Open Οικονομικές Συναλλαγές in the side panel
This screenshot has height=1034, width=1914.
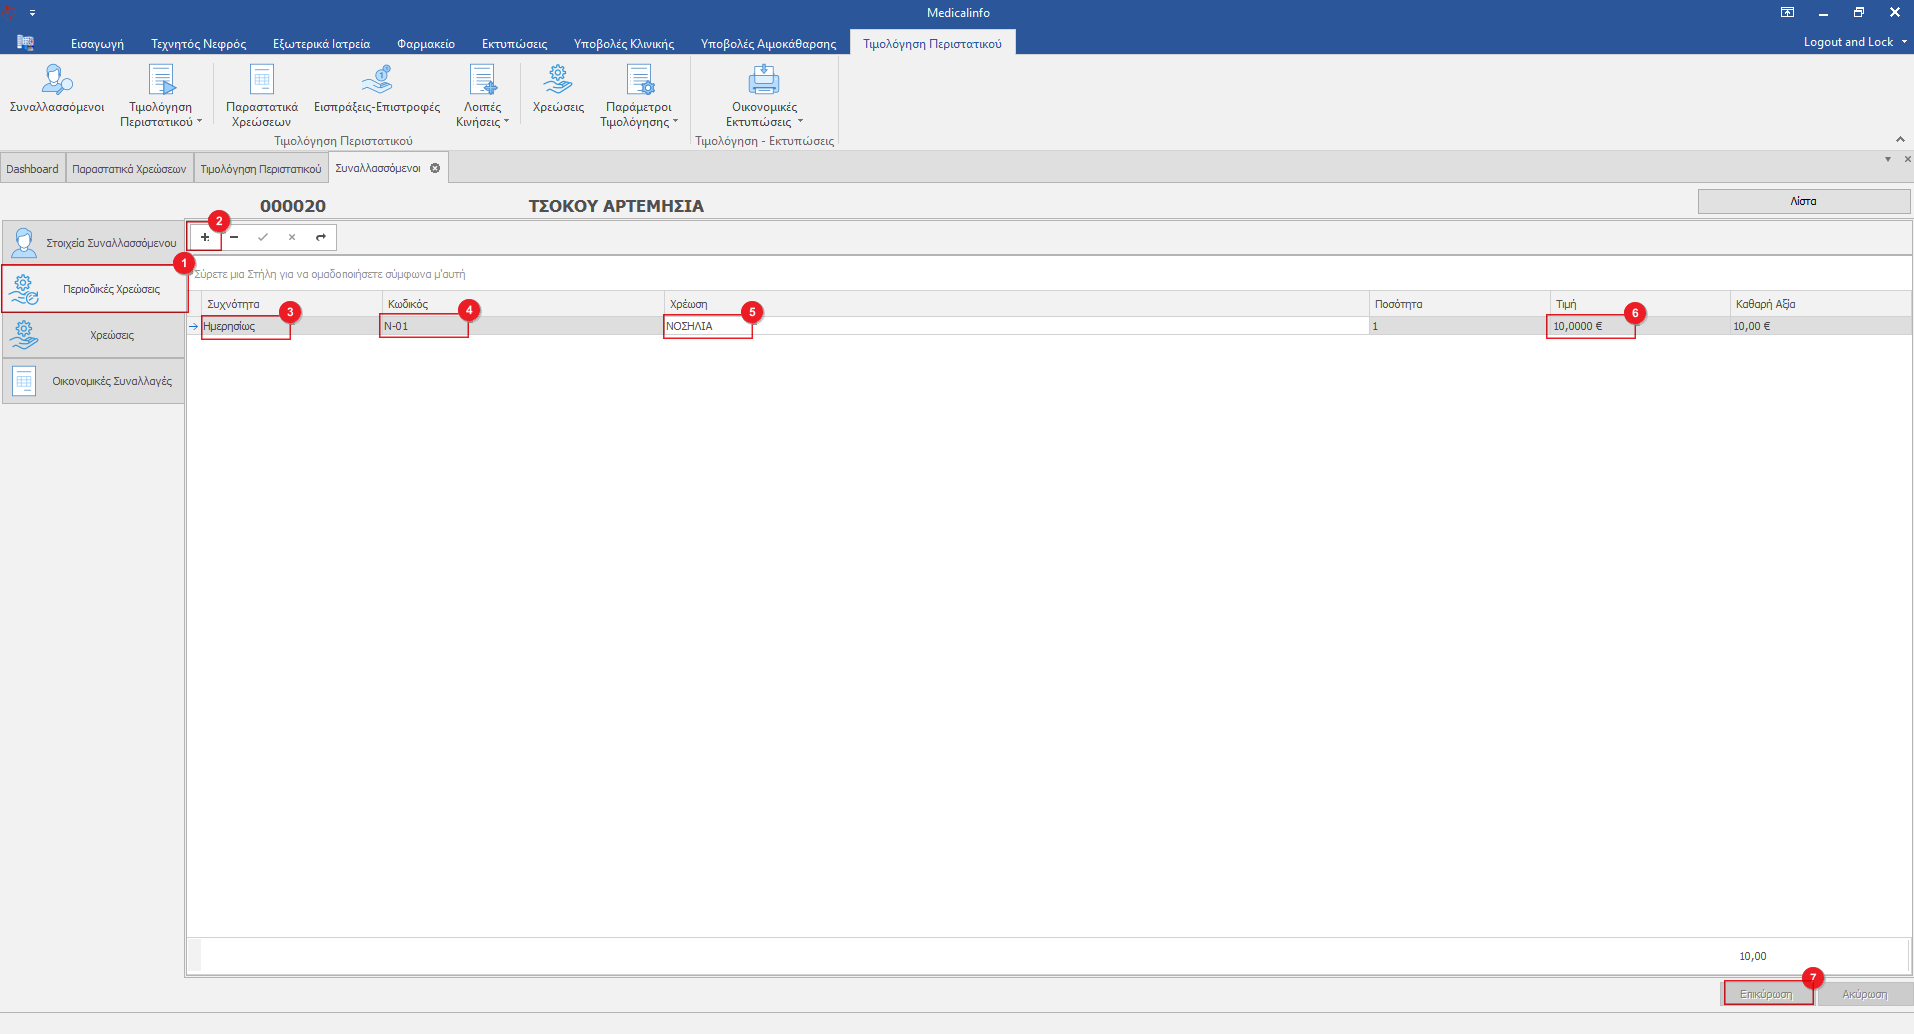click(94, 381)
